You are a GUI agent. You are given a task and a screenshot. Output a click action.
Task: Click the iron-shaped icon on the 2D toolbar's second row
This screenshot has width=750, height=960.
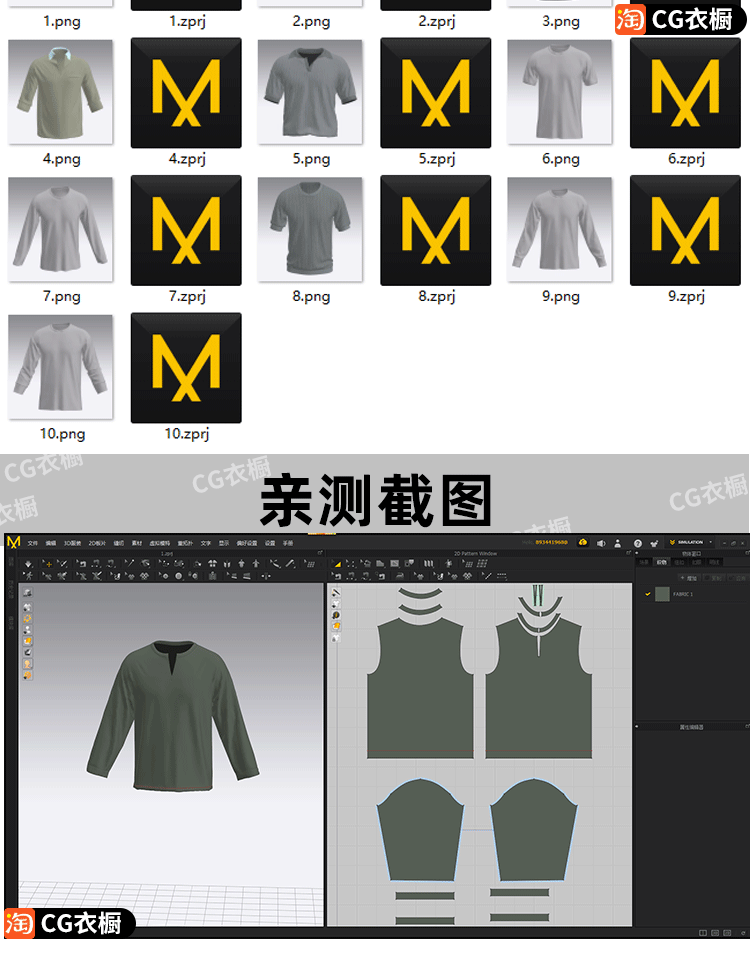(x=399, y=576)
